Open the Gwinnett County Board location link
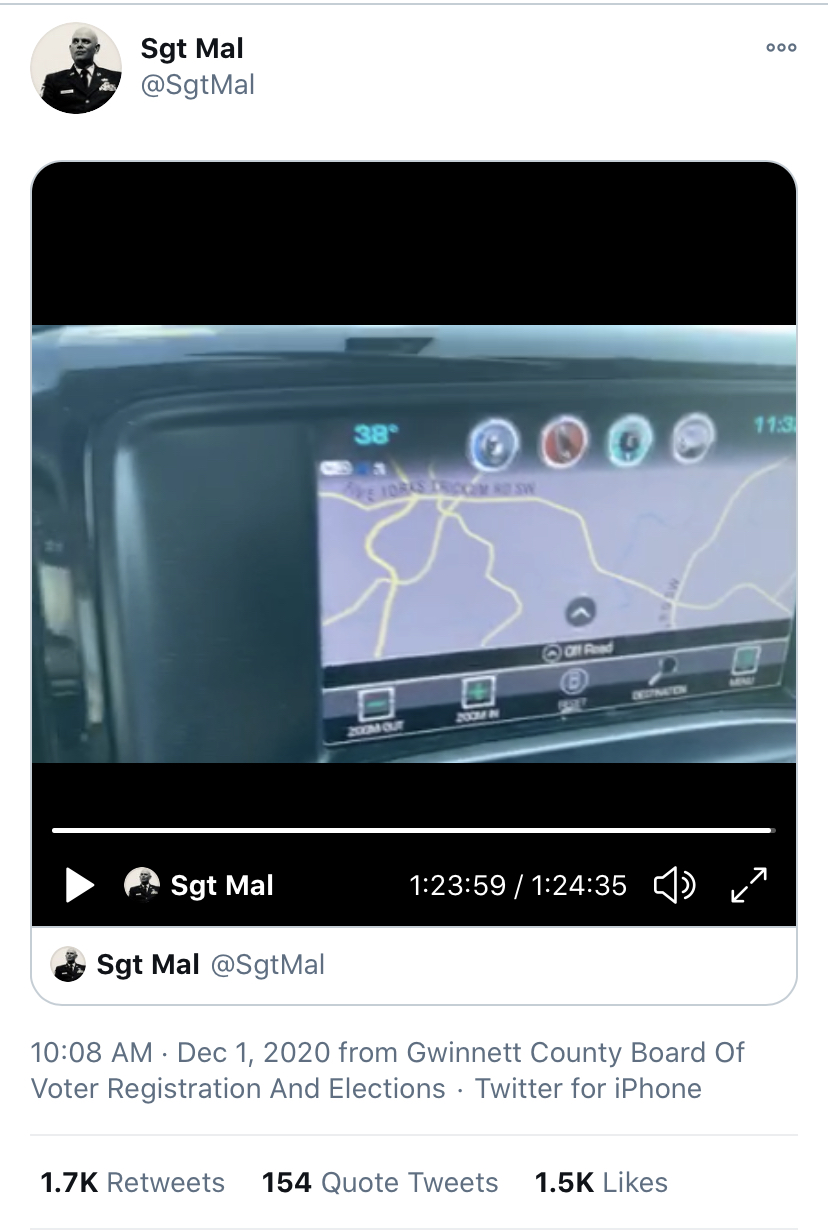The width and height of the screenshot is (828, 1230). click(389, 1070)
